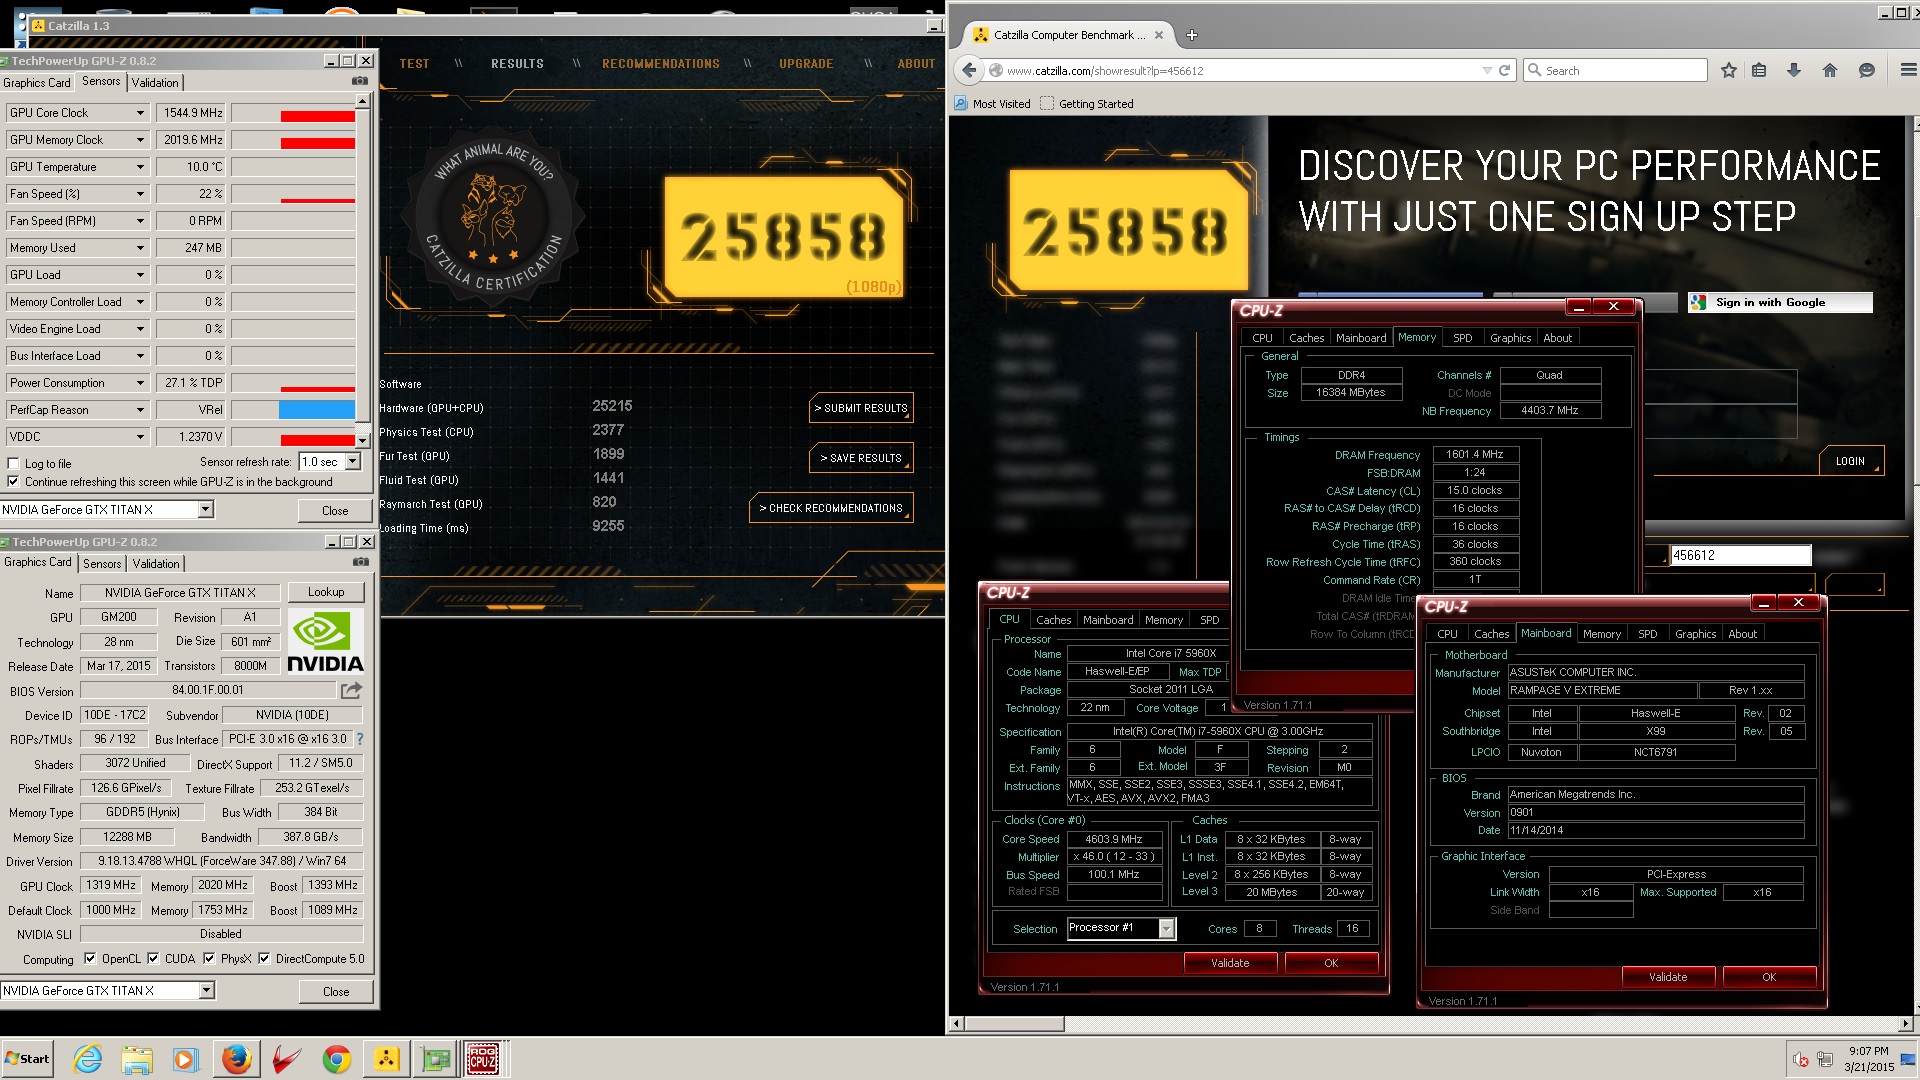Toggle the PhysX computing checkbox

pyautogui.click(x=209, y=958)
